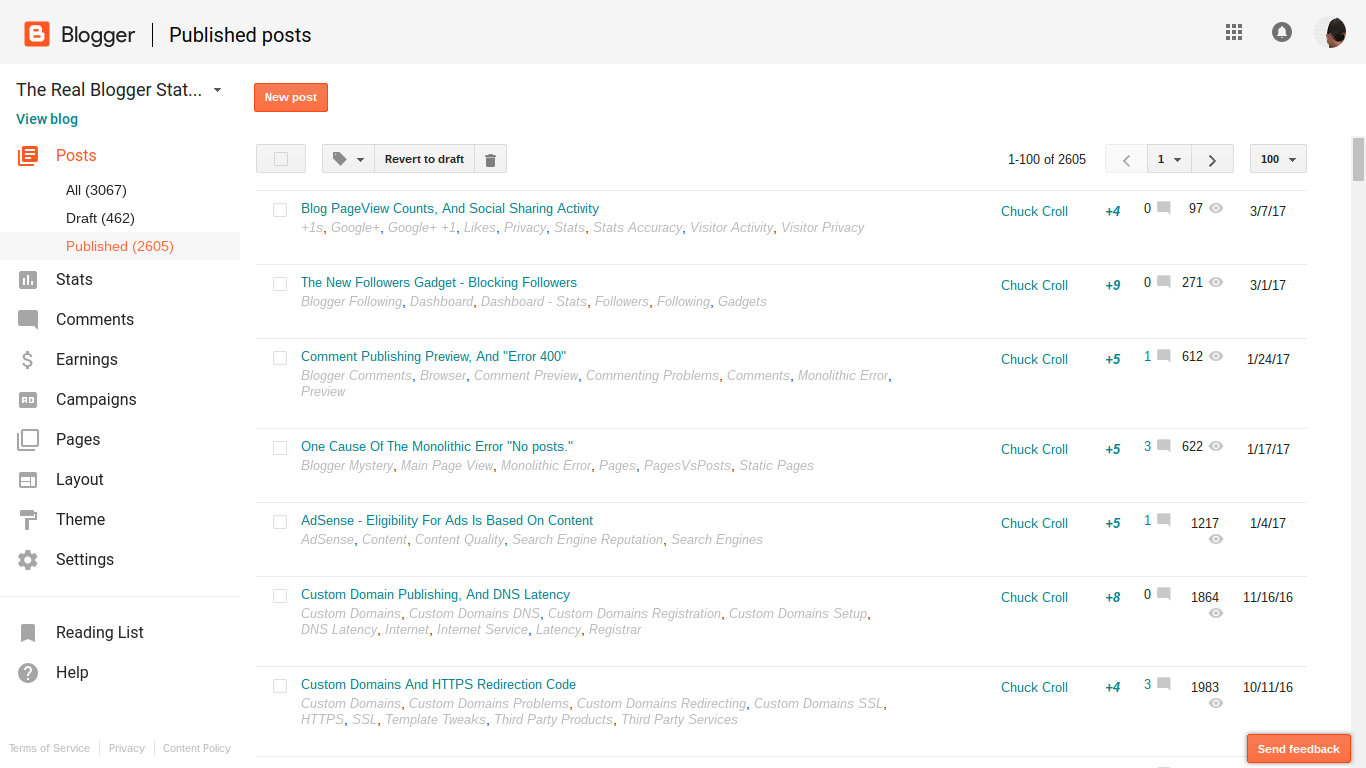The height and width of the screenshot is (768, 1366).
Task: Click the Search Engine Reputation label
Action: pos(588,540)
